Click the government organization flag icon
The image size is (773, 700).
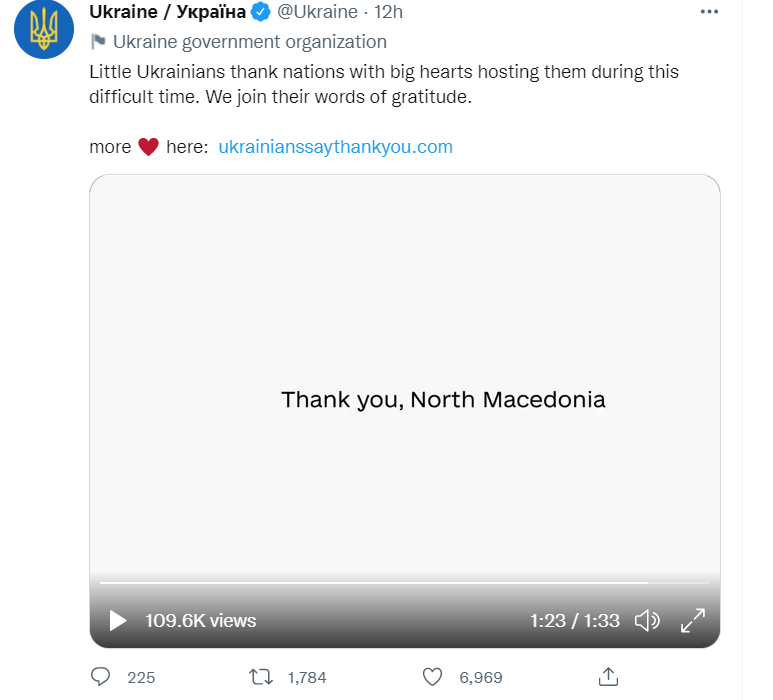pyautogui.click(x=99, y=42)
